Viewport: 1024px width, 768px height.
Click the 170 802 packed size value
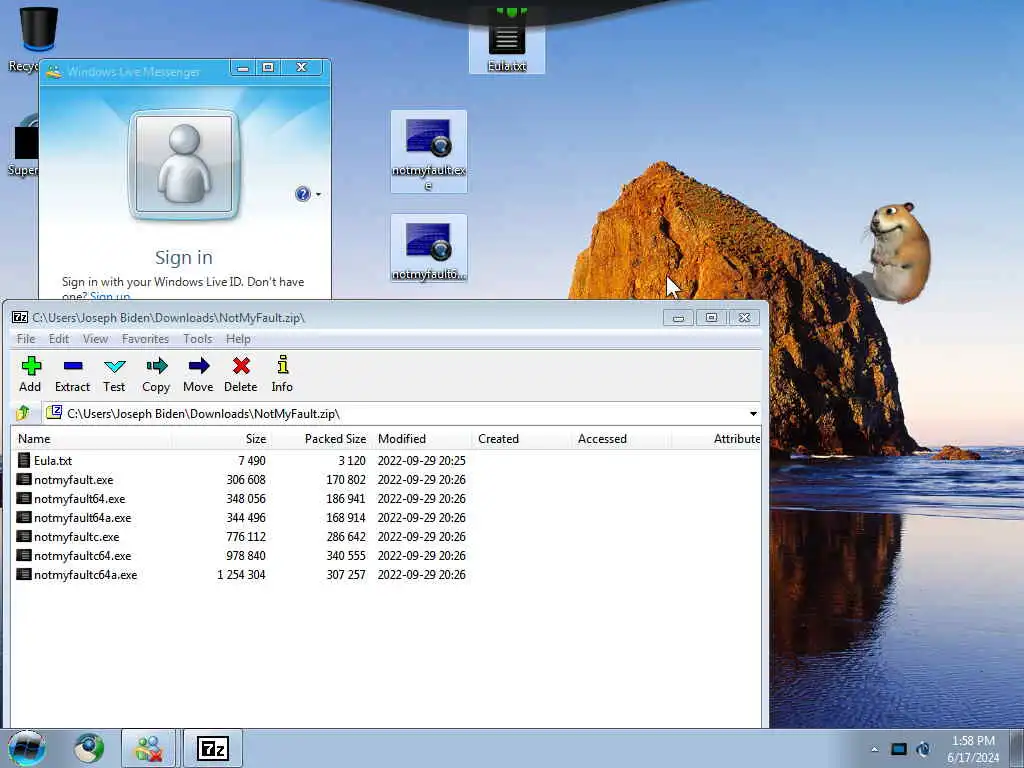[346, 480]
